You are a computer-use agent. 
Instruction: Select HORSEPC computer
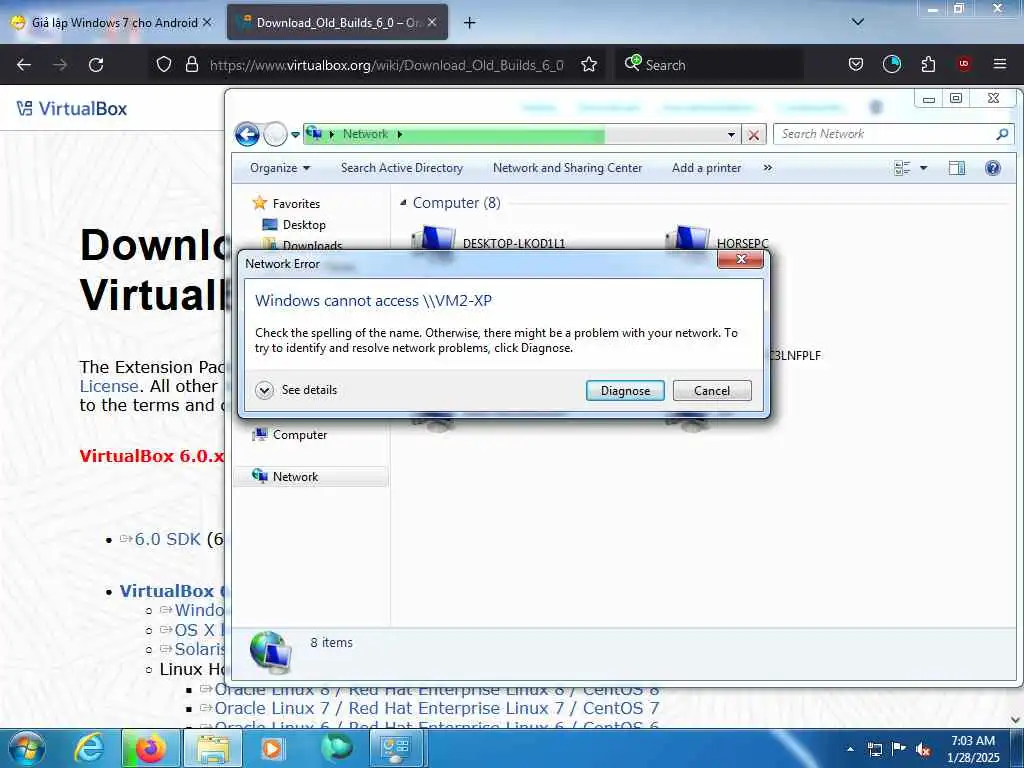(718, 240)
